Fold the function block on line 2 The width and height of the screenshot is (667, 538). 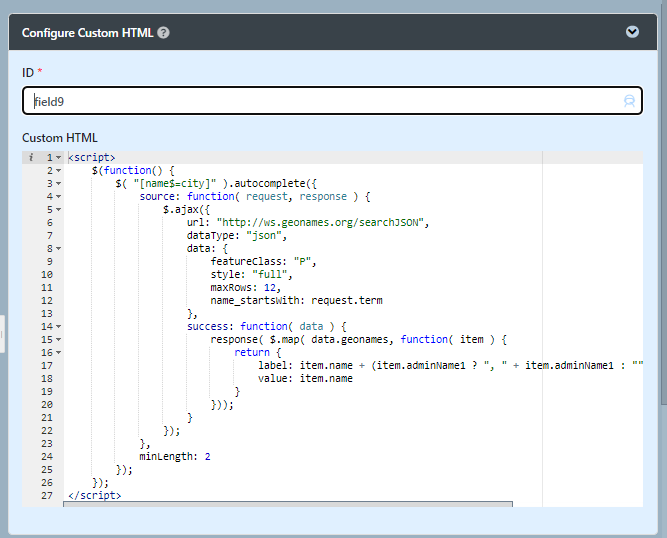point(59,171)
